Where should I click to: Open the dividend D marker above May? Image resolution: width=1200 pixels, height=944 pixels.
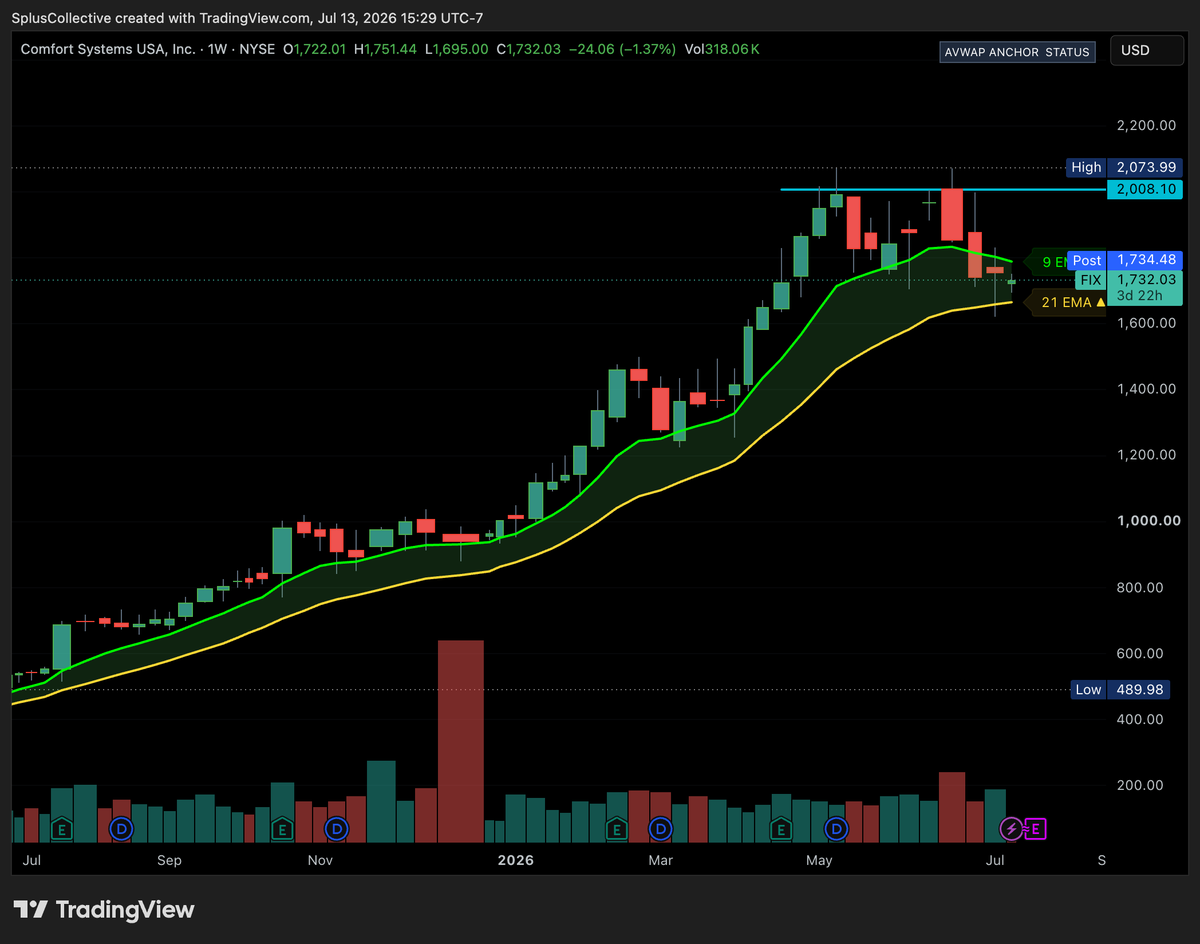(838, 828)
